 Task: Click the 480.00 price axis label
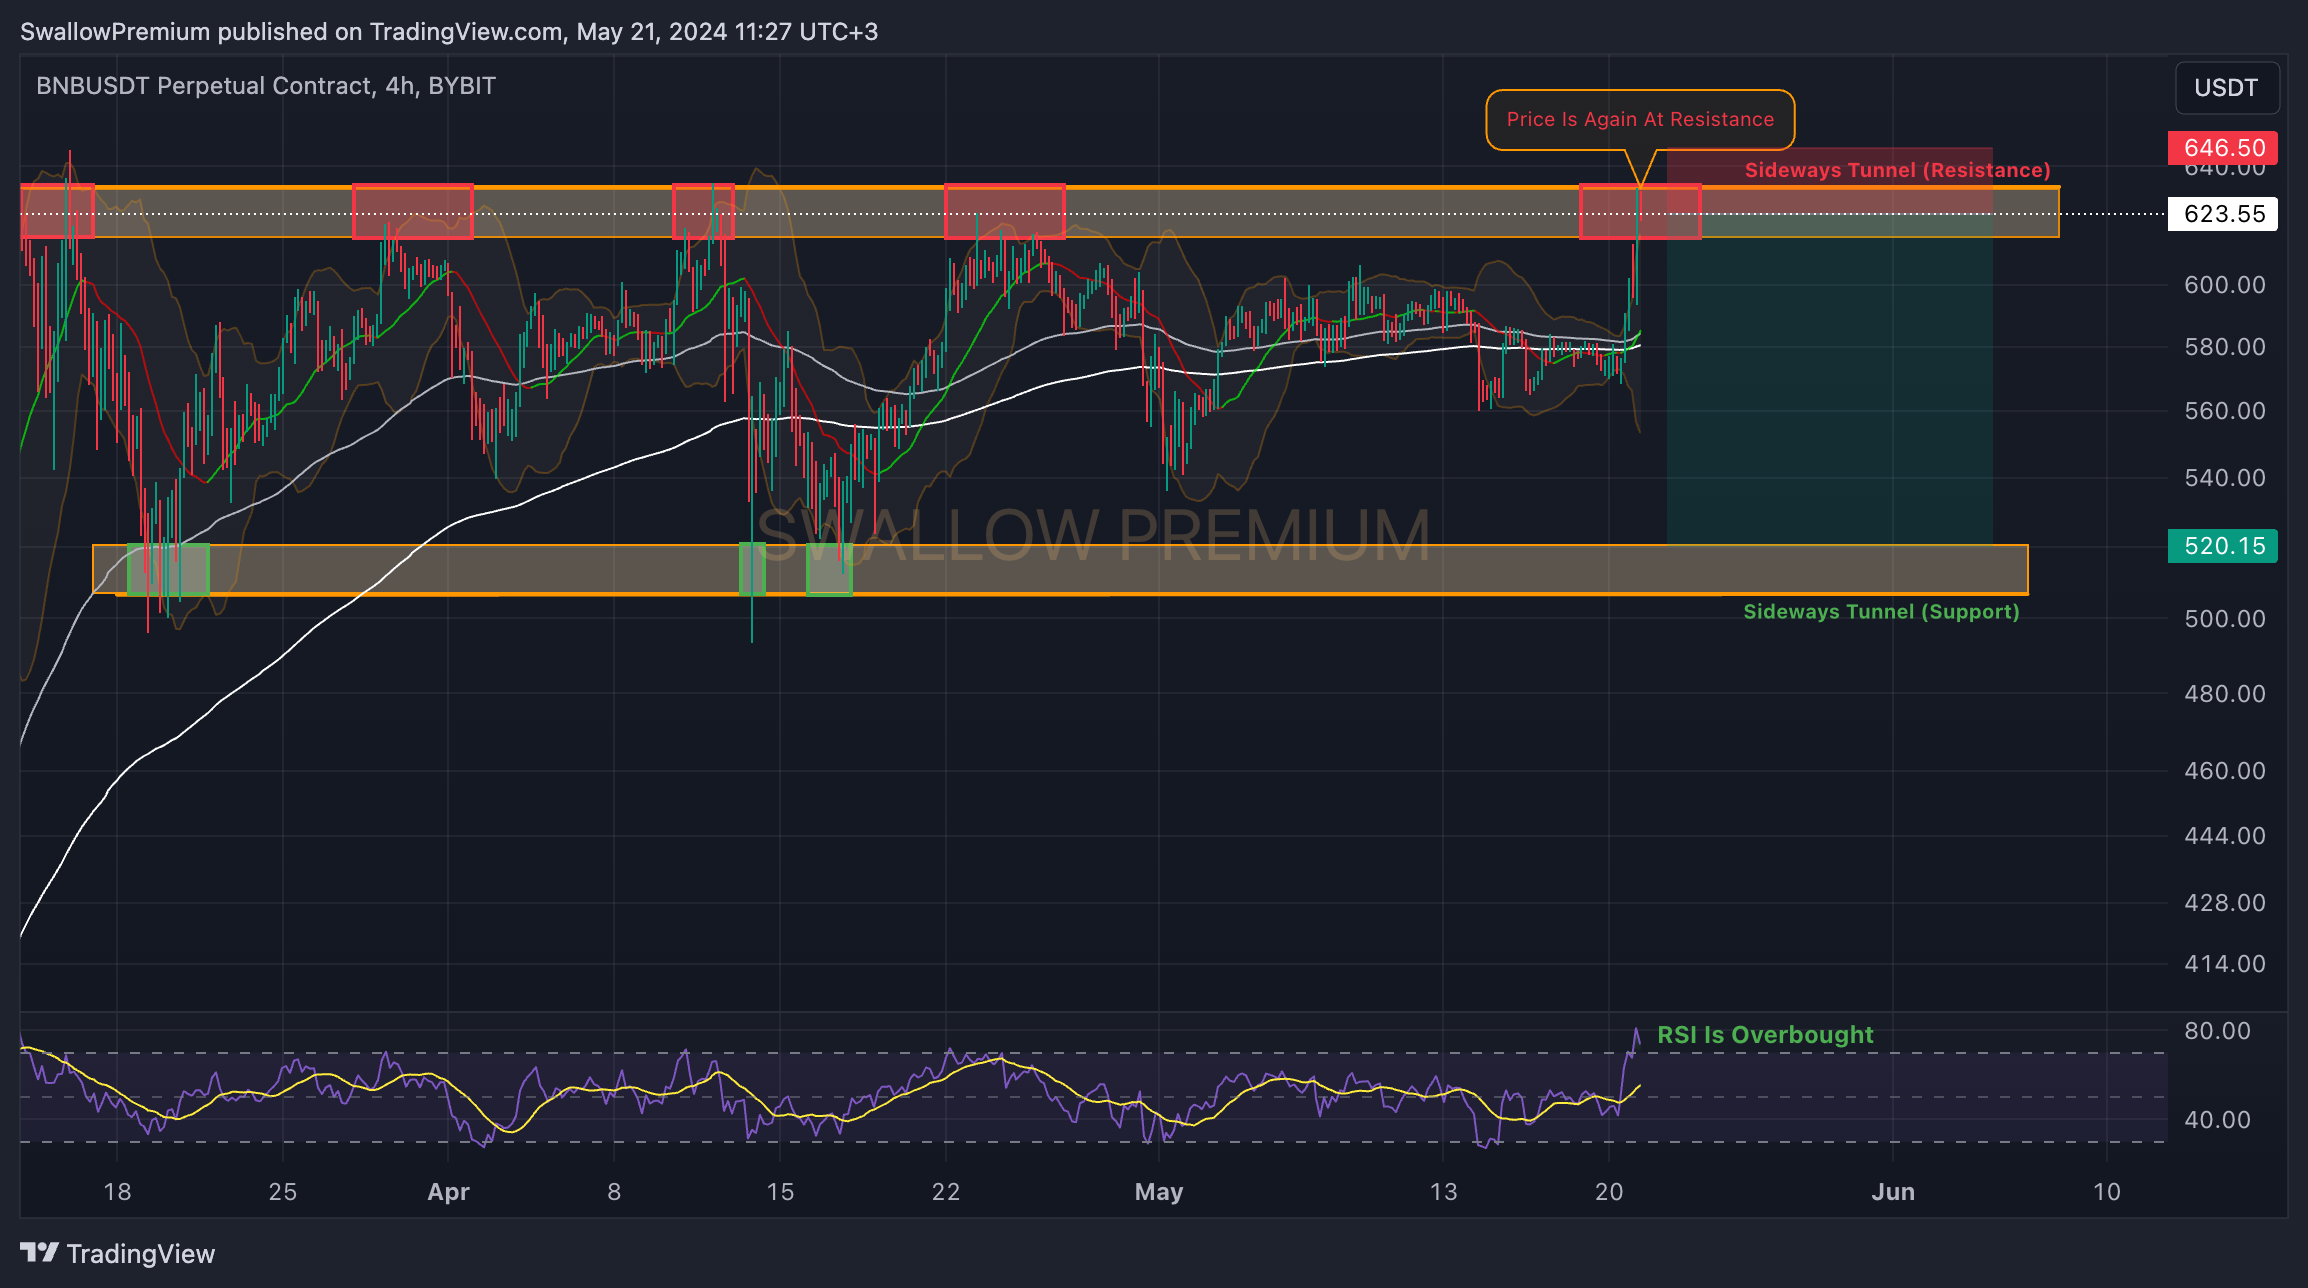[x=2224, y=694]
